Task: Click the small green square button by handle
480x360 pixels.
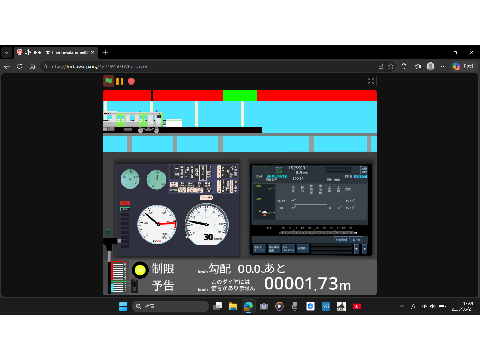Action: 108,232
